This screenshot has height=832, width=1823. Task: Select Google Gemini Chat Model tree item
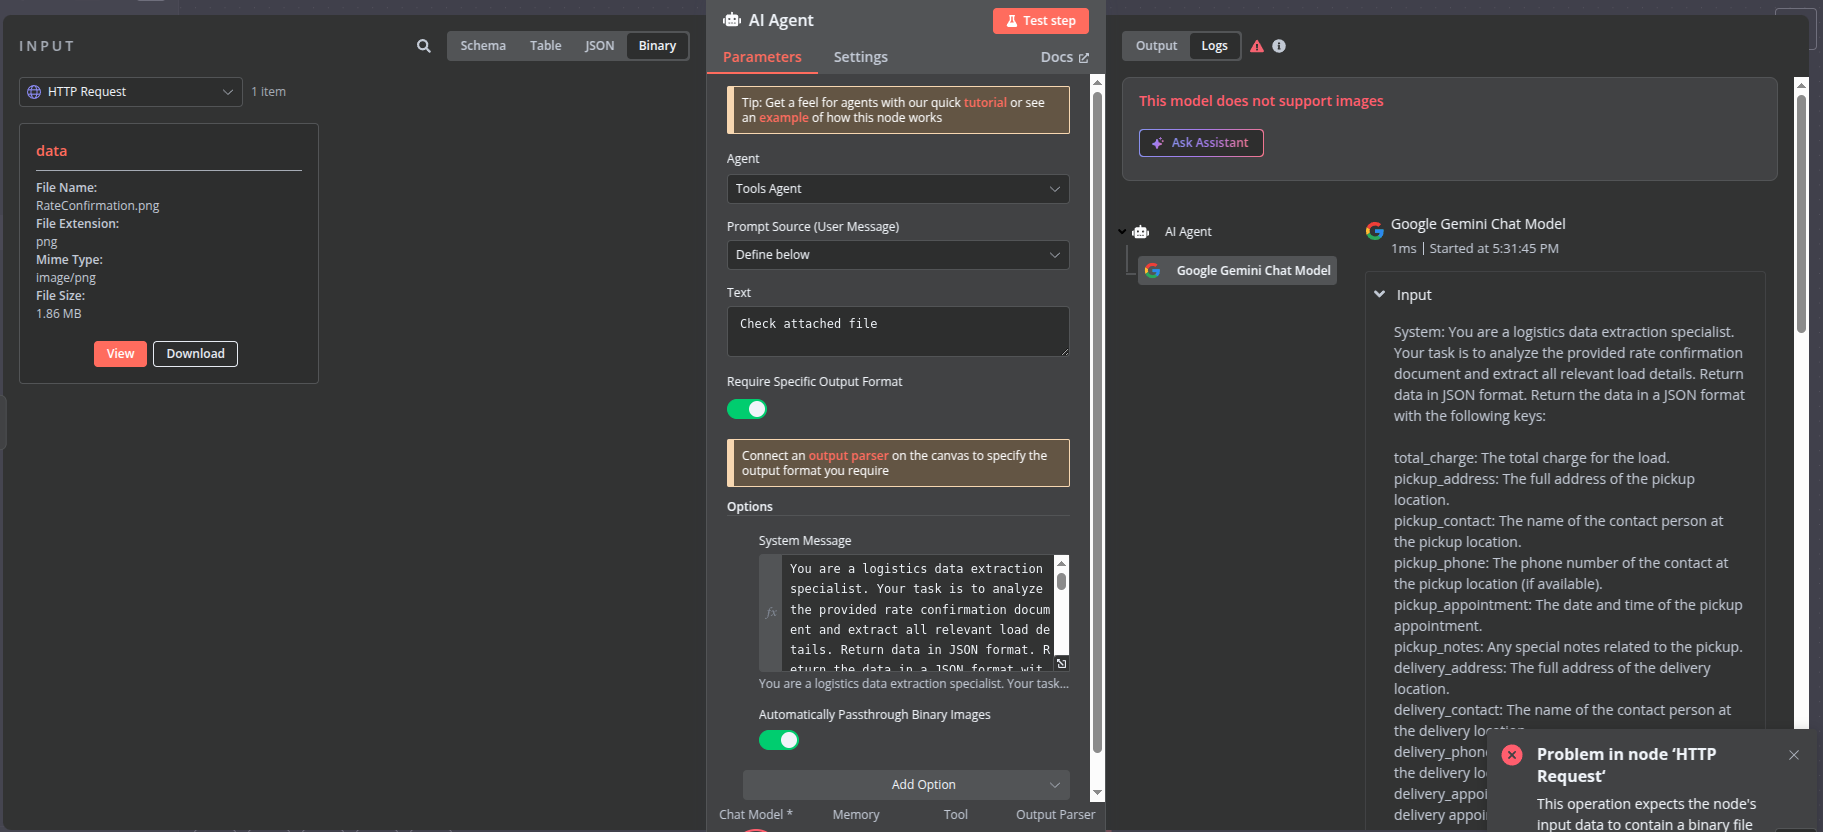point(1238,271)
